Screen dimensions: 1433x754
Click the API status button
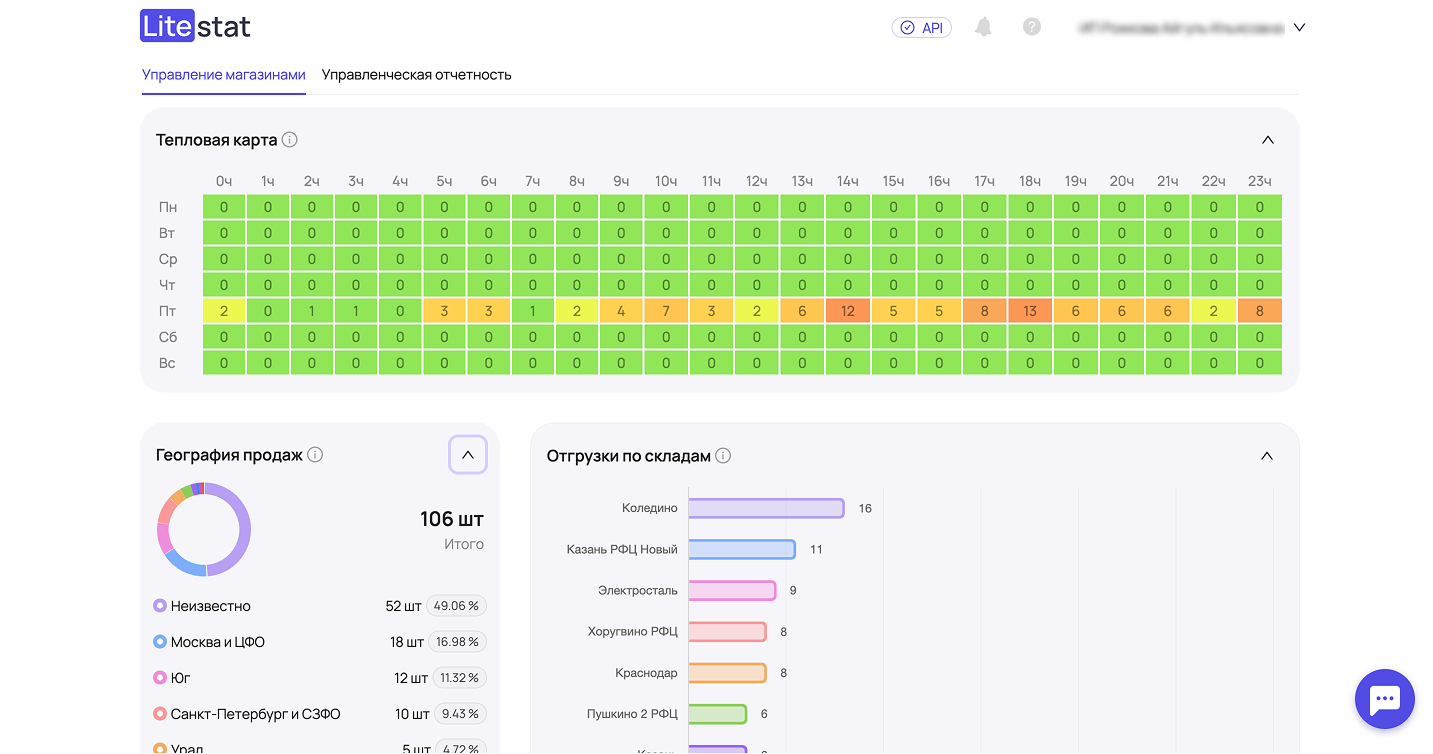921,28
